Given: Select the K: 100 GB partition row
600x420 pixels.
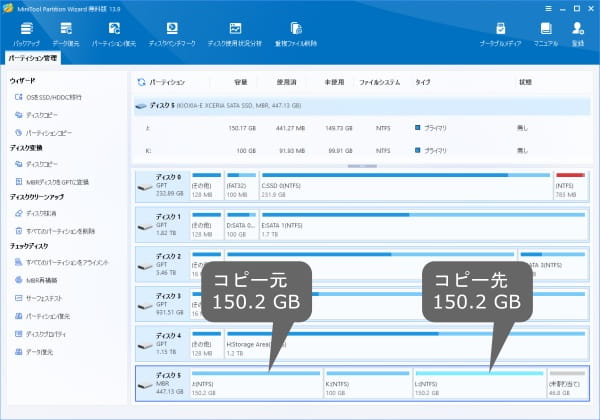Looking at the screenshot, I should point(362,151).
